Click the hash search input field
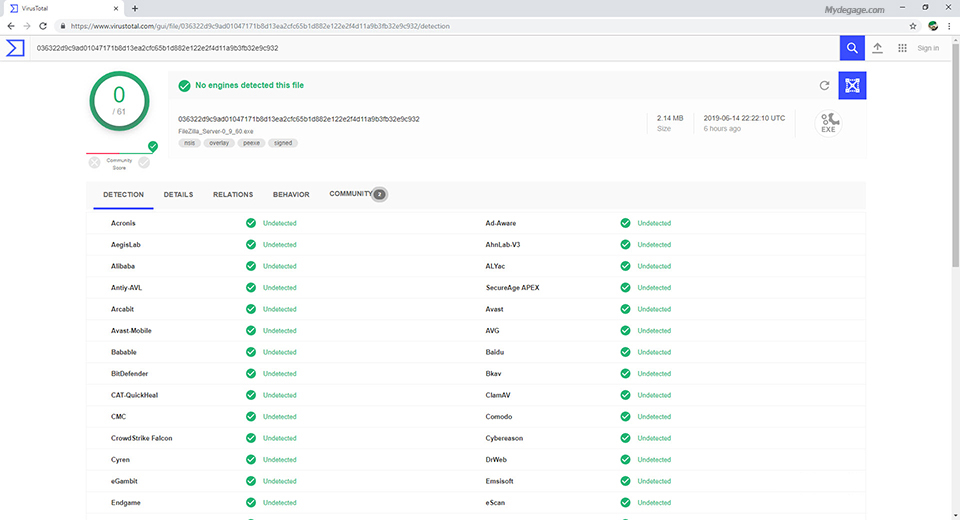 [435, 48]
